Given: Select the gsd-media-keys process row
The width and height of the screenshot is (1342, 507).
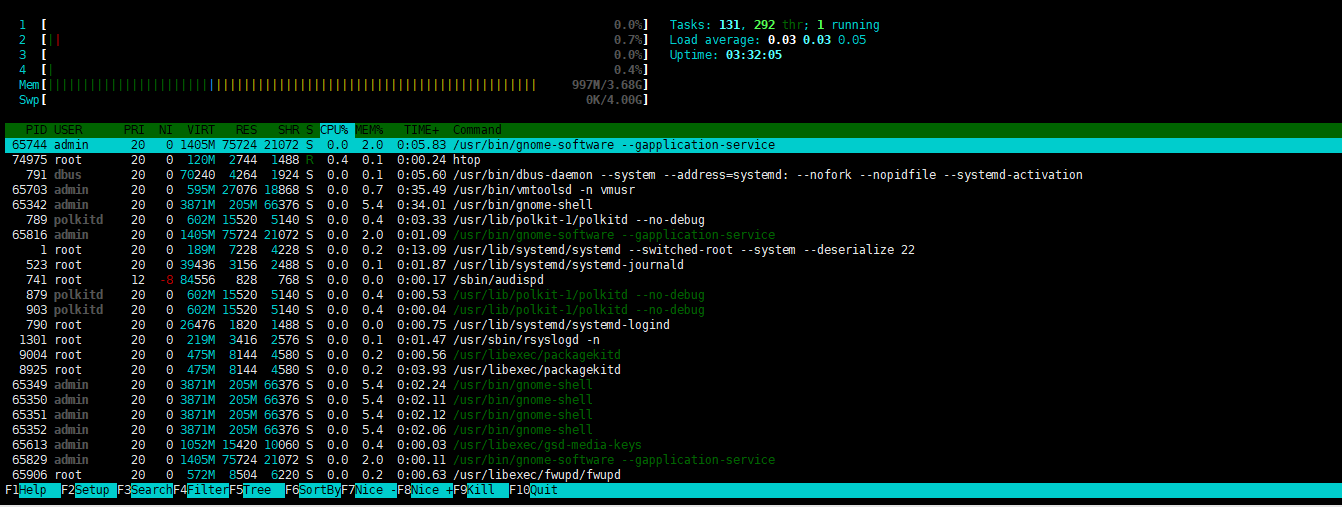Looking at the screenshot, I should tap(671, 445).
